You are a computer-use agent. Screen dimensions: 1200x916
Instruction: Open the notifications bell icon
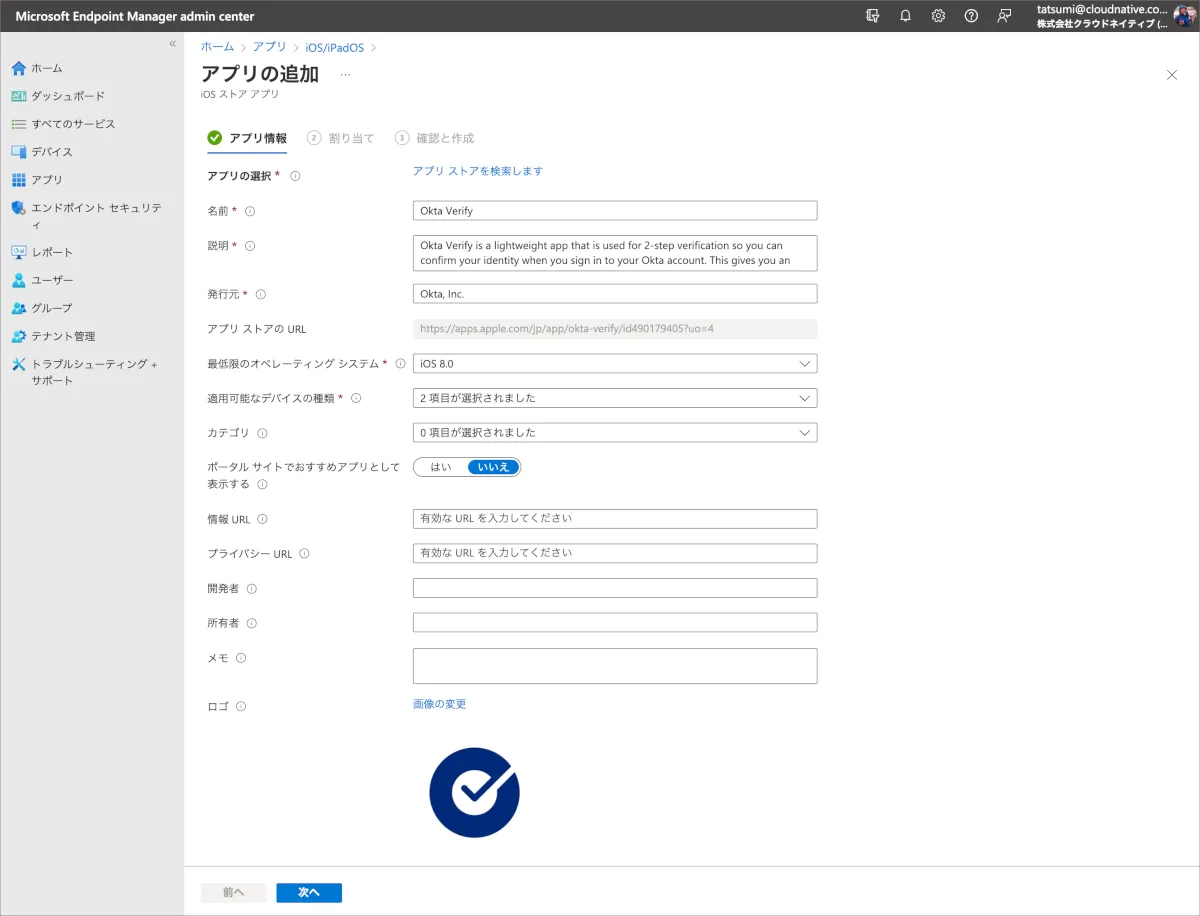[905, 16]
